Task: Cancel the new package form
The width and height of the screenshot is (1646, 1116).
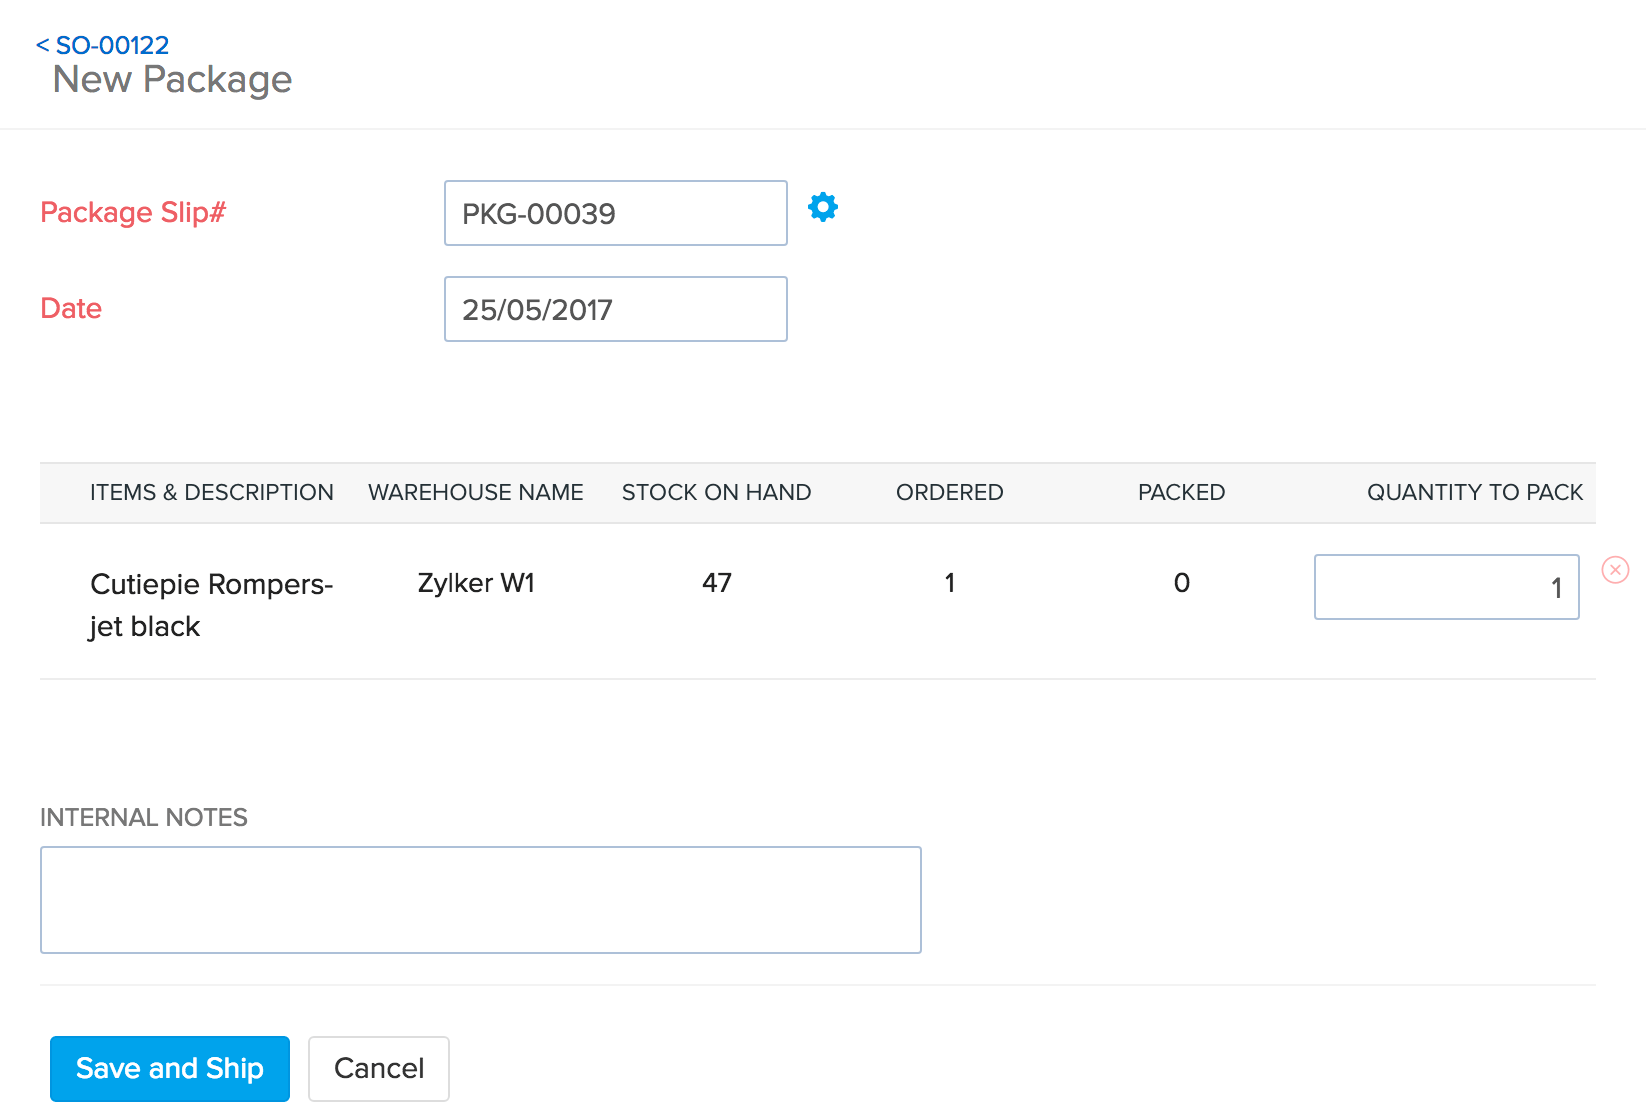Action: pos(378,1068)
